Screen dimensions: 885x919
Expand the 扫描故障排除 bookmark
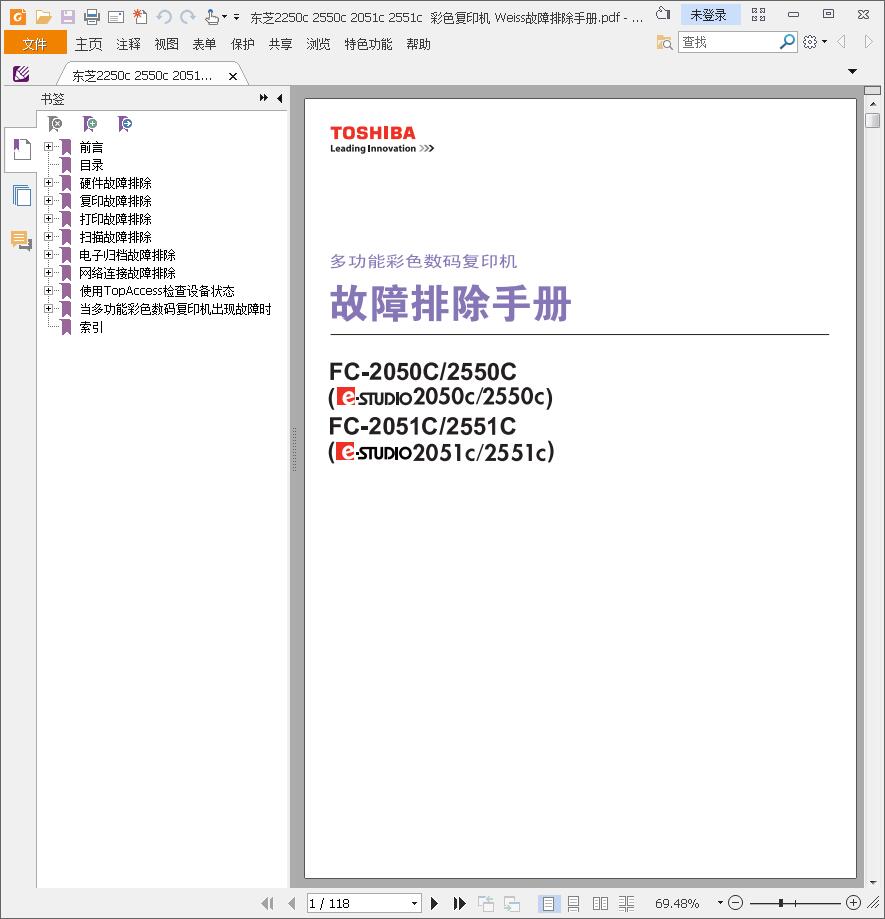[x=49, y=237]
